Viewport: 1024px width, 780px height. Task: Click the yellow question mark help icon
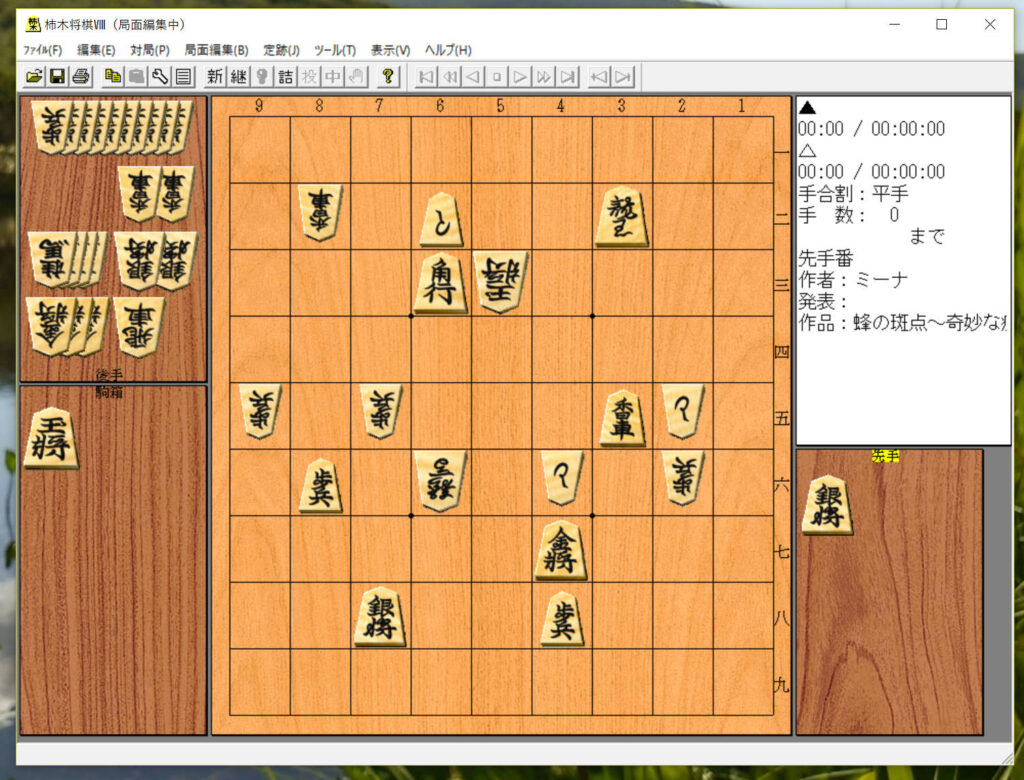(x=388, y=76)
